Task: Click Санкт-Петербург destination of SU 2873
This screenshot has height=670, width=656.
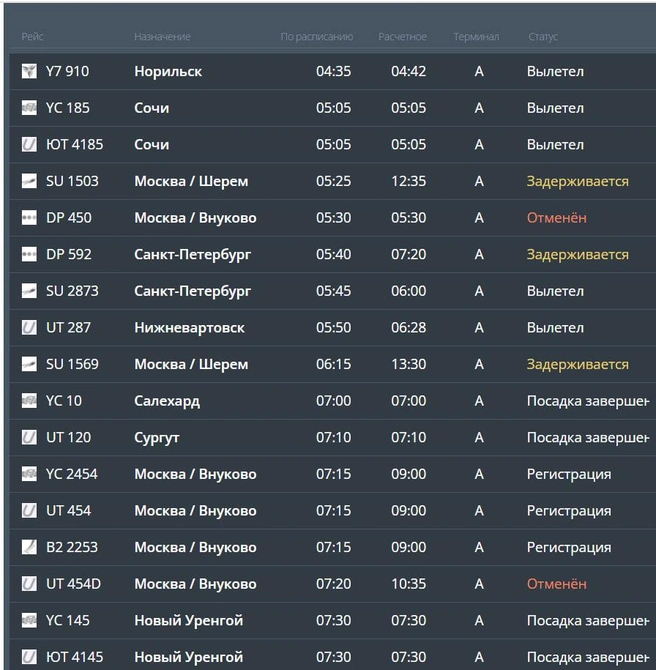Action: coord(193,291)
